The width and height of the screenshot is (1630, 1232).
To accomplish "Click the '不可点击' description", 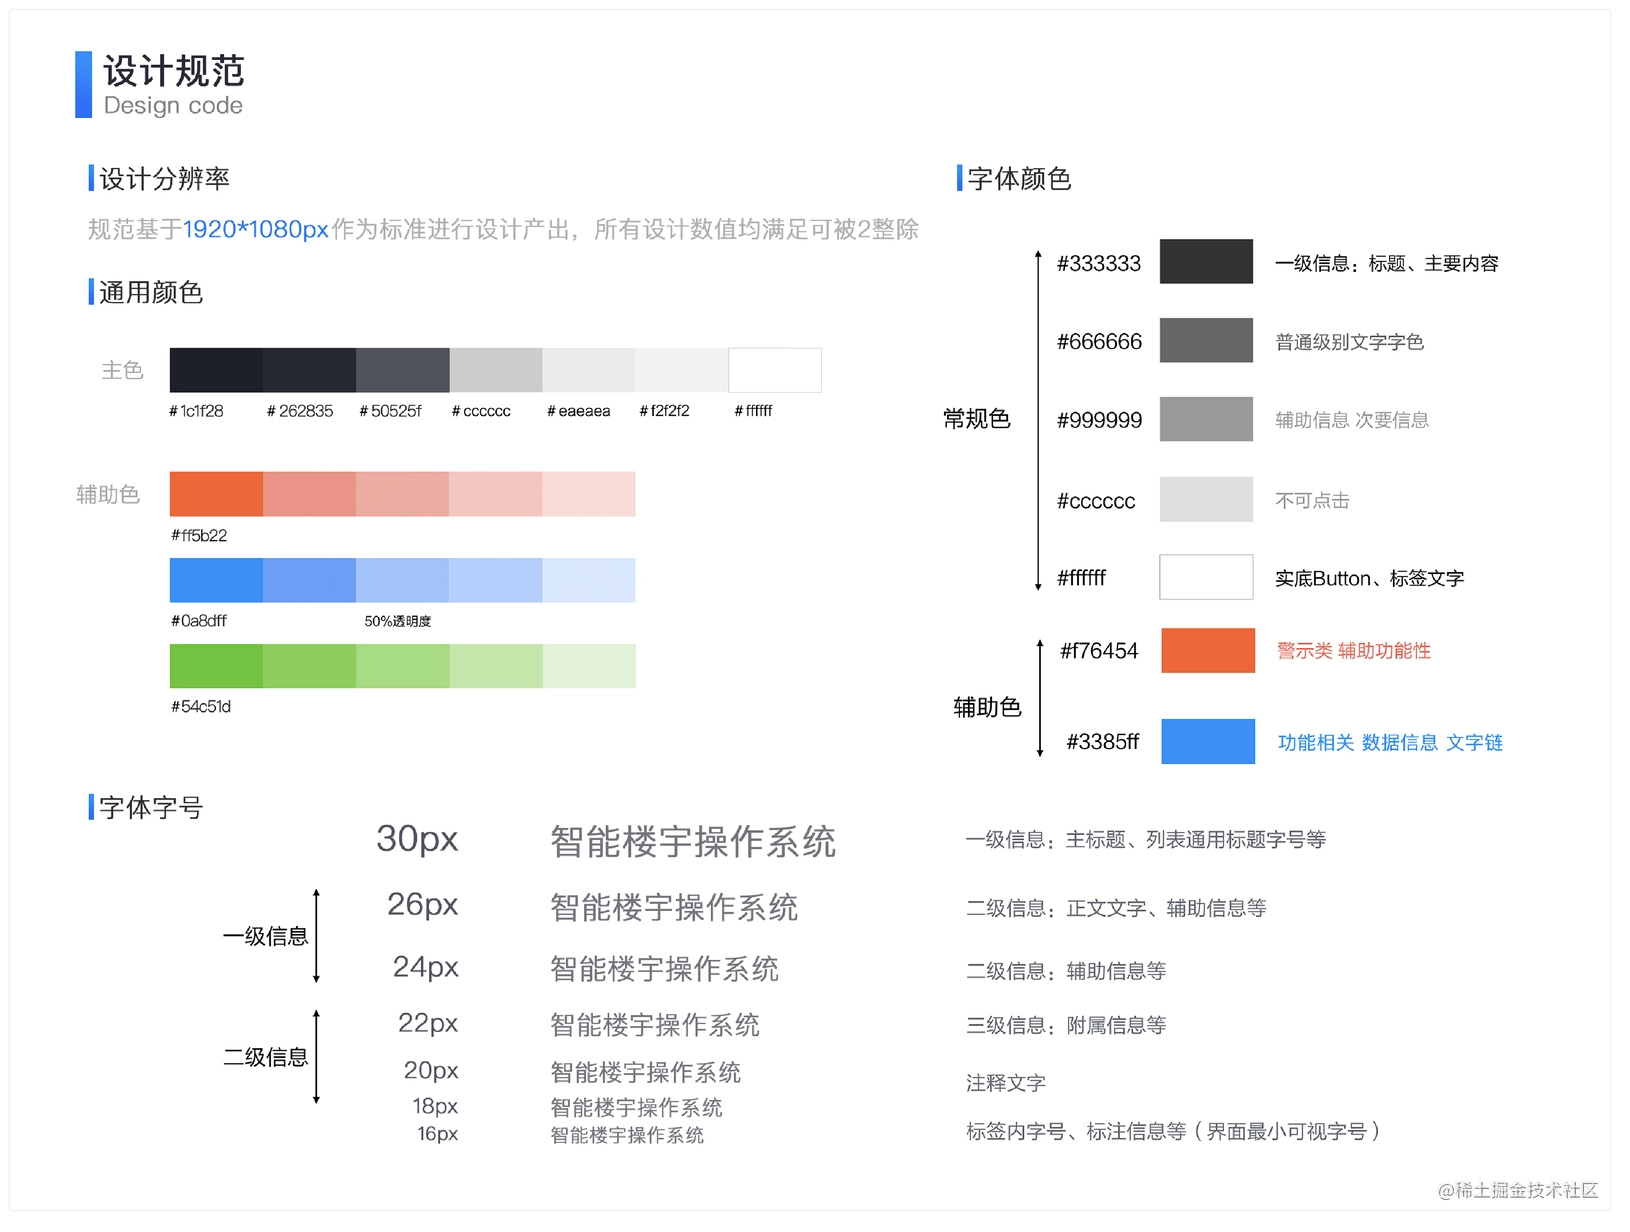I will [x=1312, y=500].
